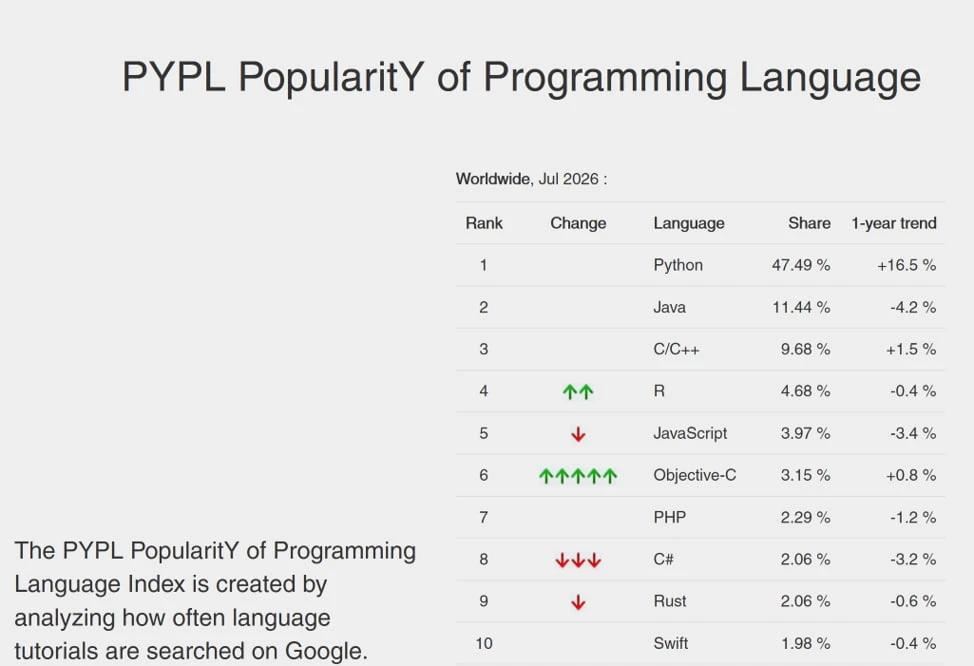Click the Change column header
The width and height of the screenshot is (974, 666).
click(x=578, y=223)
